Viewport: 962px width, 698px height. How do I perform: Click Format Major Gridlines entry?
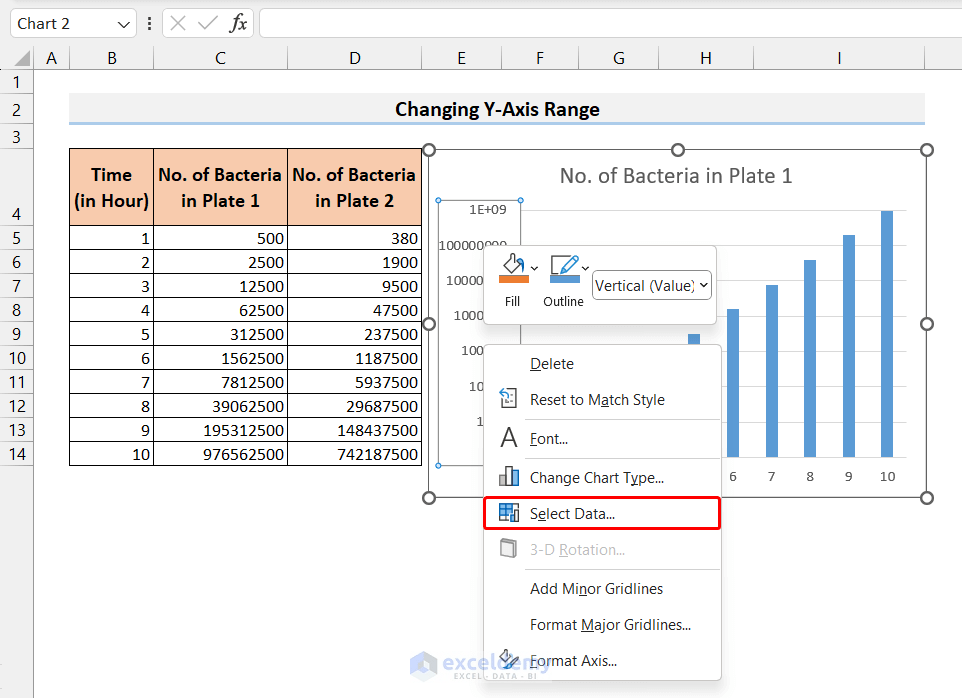point(611,624)
